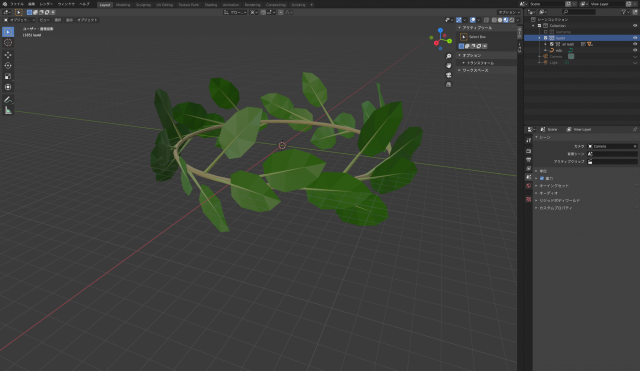
Task: Open the object mode dropdown in viewport header
Action: [19, 20]
